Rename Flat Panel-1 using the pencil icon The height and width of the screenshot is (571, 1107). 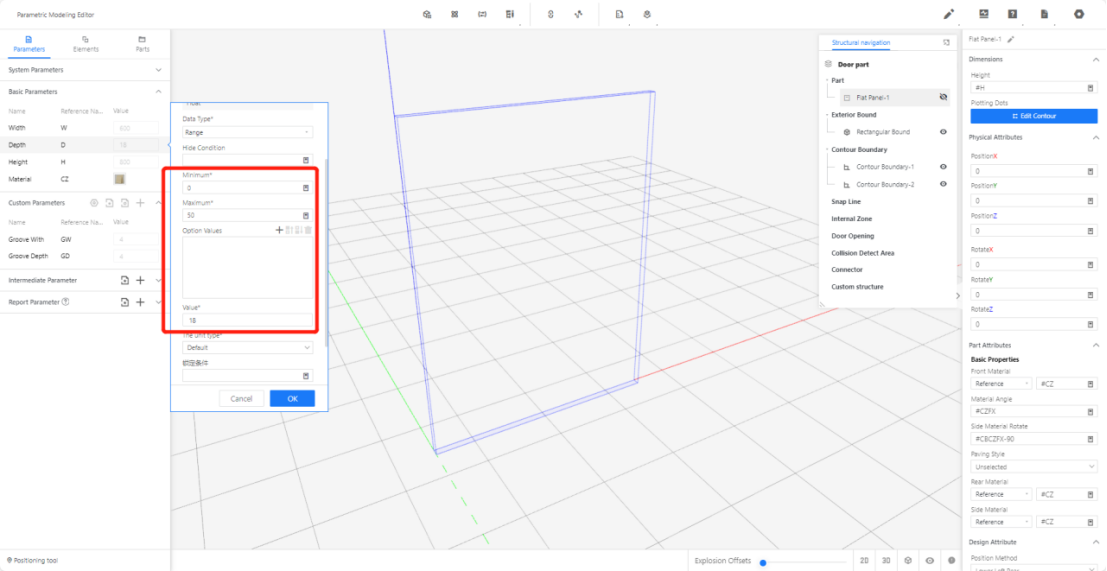[1011, 39]
